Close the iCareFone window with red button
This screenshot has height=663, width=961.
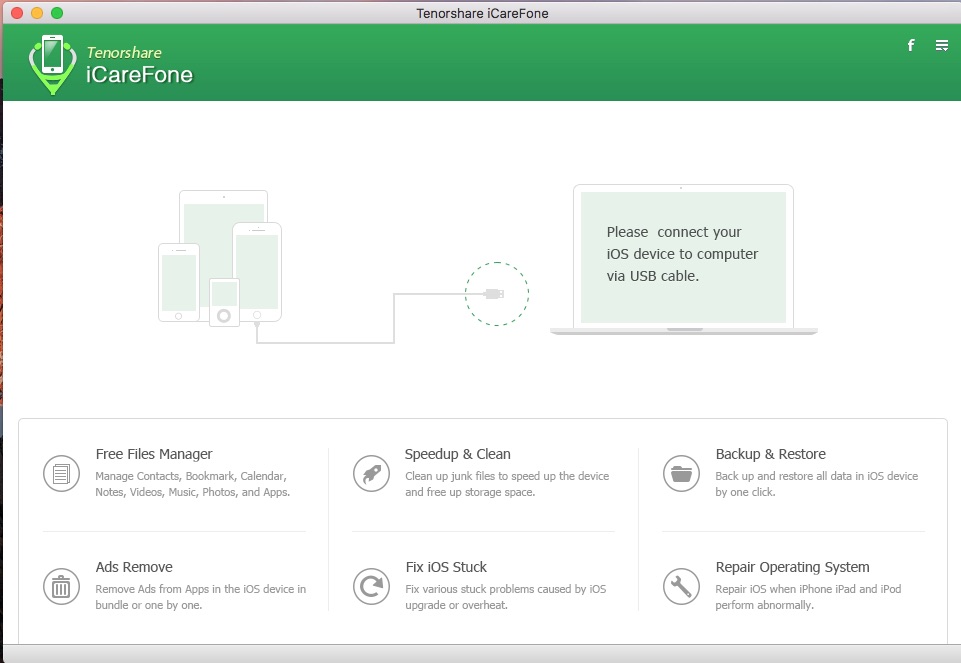[x=17, y=13]
